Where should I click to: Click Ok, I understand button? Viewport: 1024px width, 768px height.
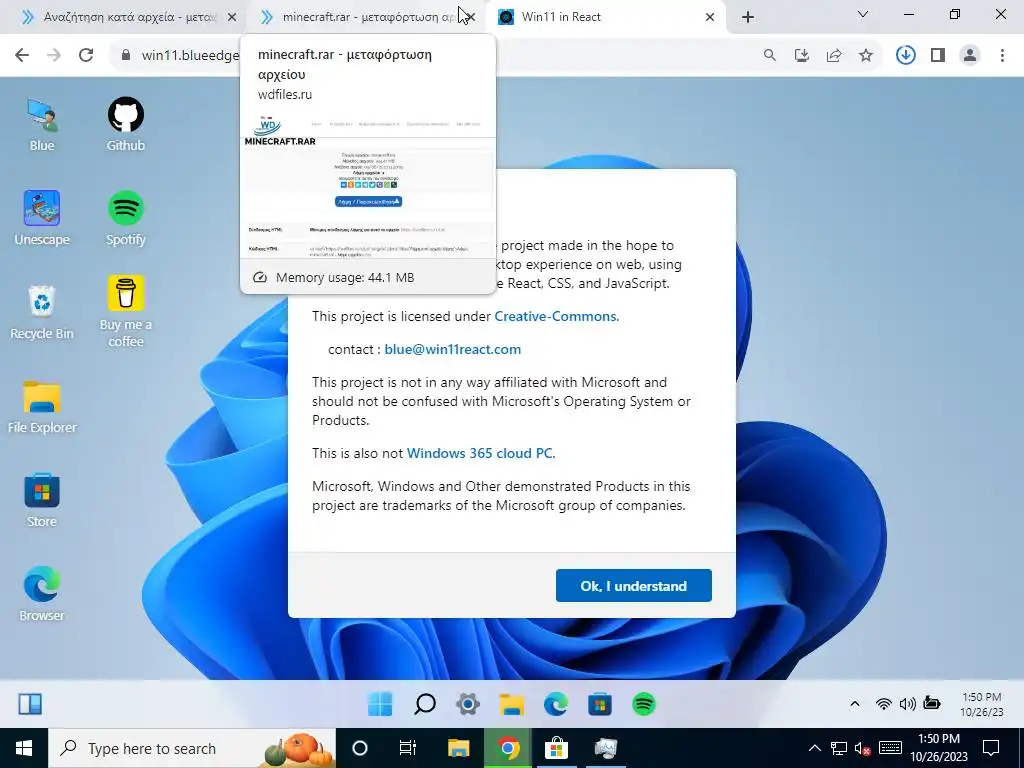point(633,586)
